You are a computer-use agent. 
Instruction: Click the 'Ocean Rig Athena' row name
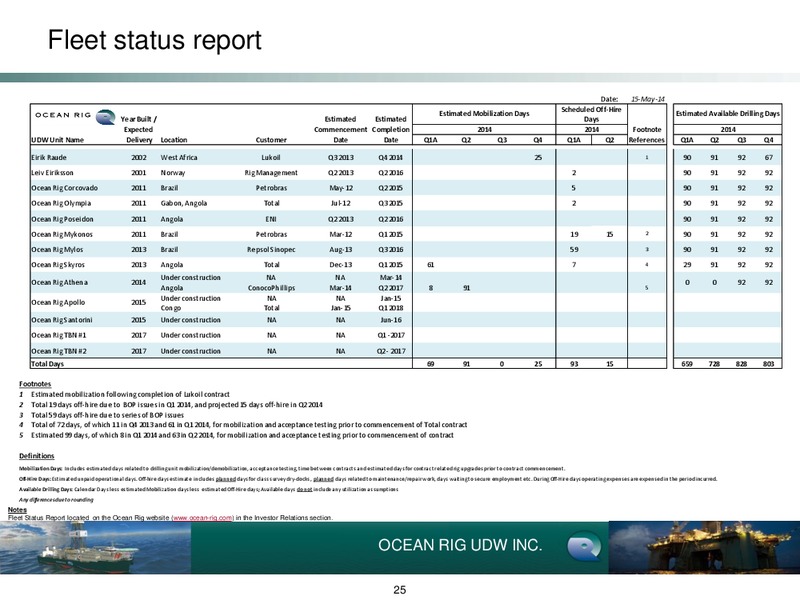pos(59,282)
